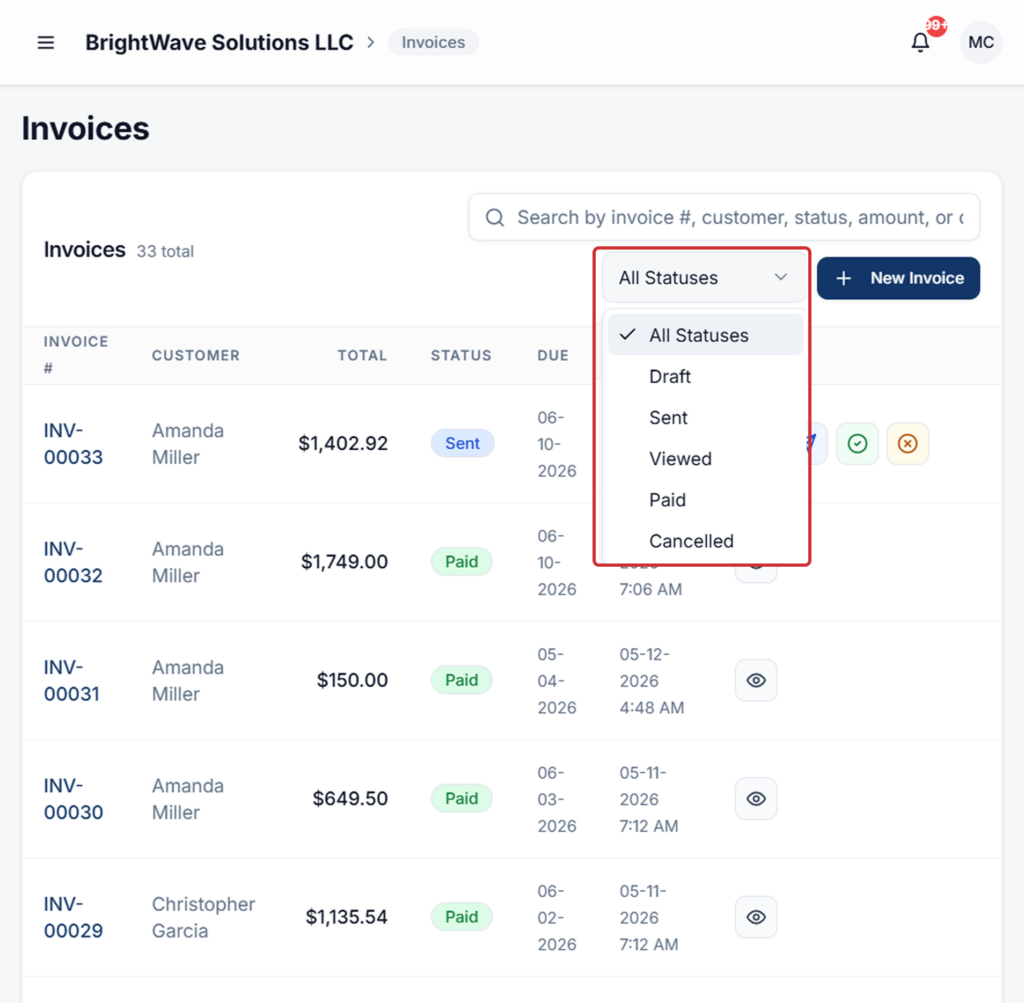Click the Invoice # column header
The image size is (1024, 1003).
coord(76,355)
